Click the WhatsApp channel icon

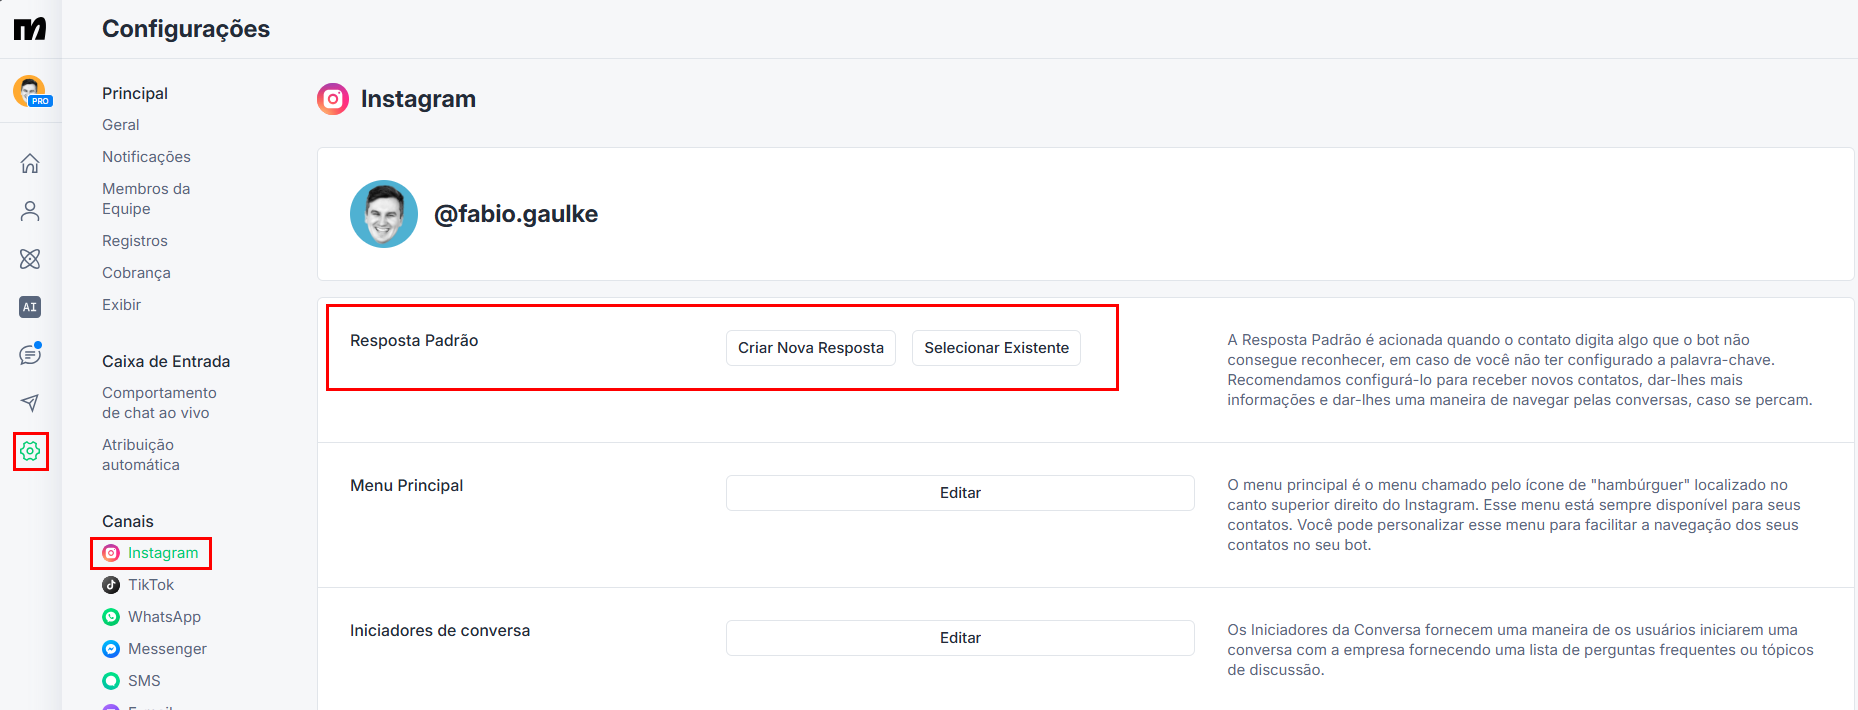pyautogui.click(x=111, y=617)
